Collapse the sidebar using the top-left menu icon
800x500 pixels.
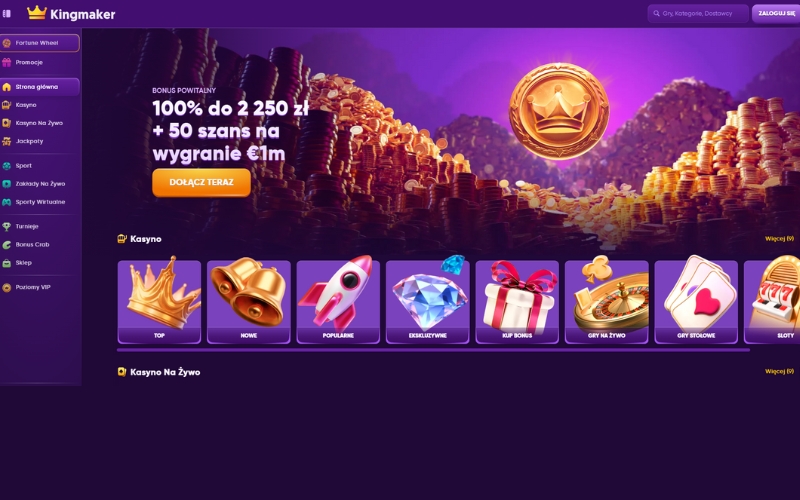tap(7, 14)
